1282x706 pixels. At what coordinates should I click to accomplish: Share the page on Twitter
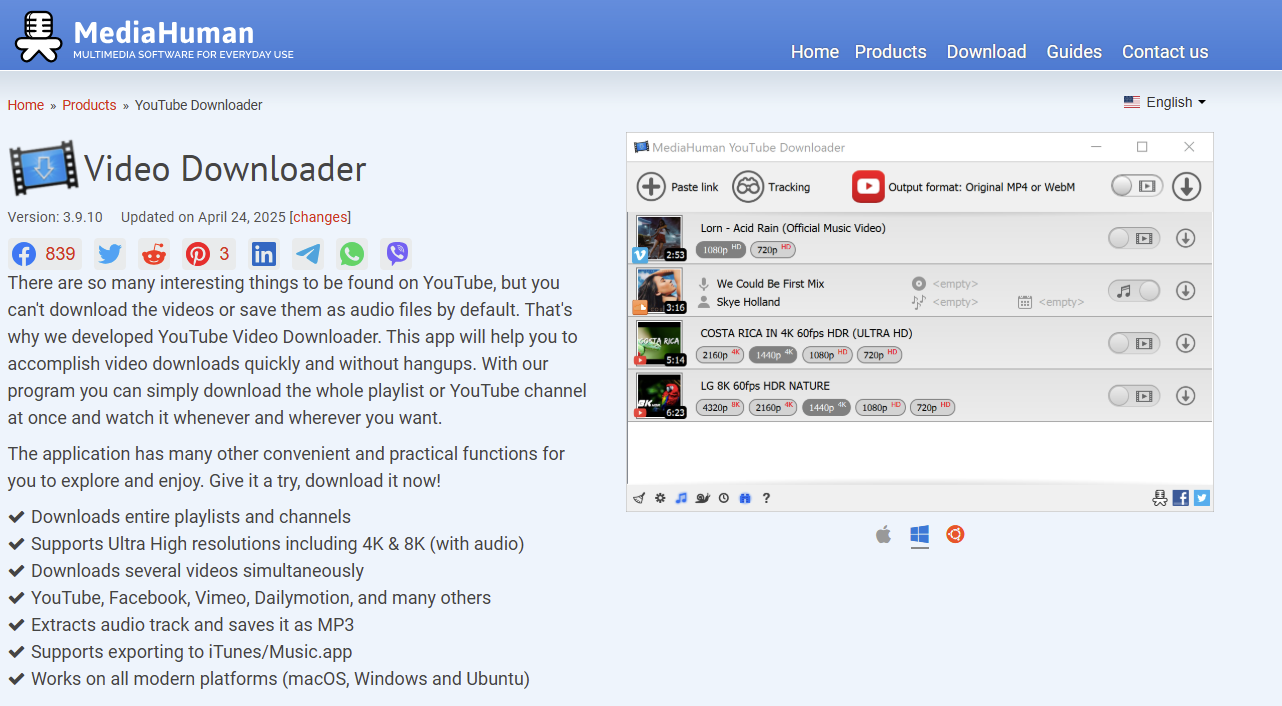click(x=110, y=253)
